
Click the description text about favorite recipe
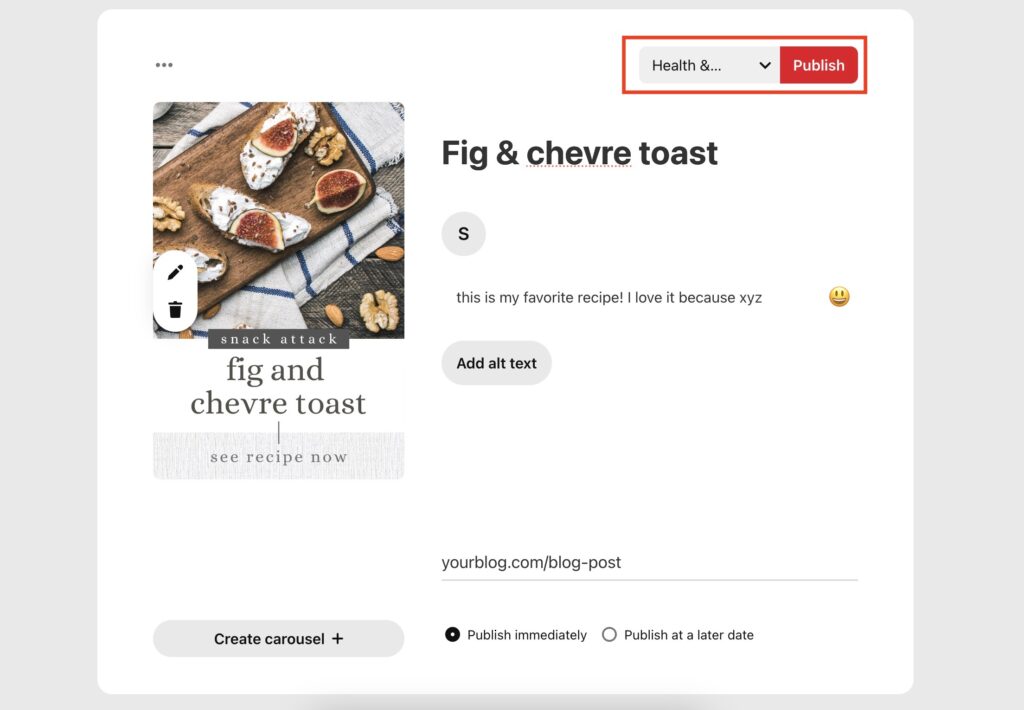(609, 298)
